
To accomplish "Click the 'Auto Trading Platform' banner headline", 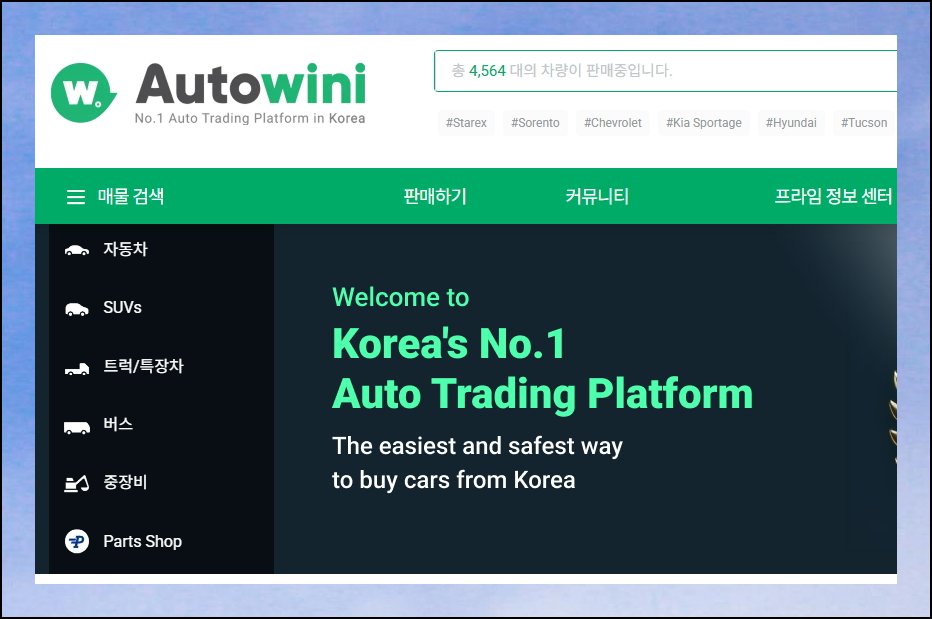I will [542, 394].
